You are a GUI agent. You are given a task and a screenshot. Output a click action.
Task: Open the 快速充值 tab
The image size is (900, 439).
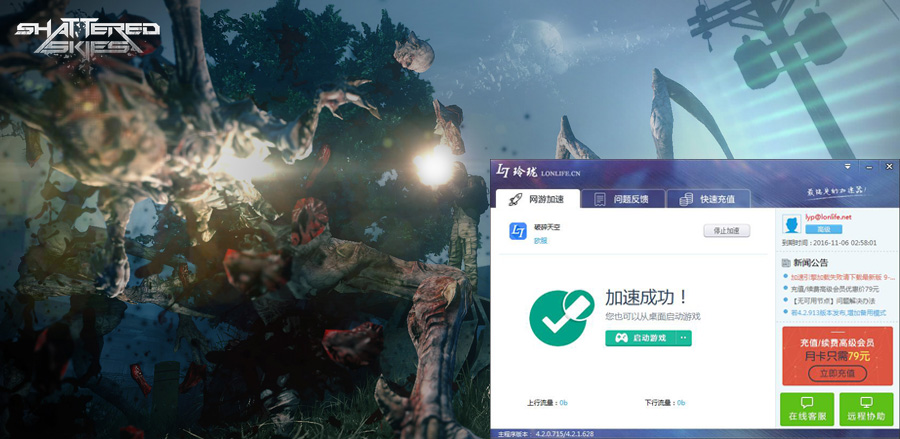click(708, 199)
